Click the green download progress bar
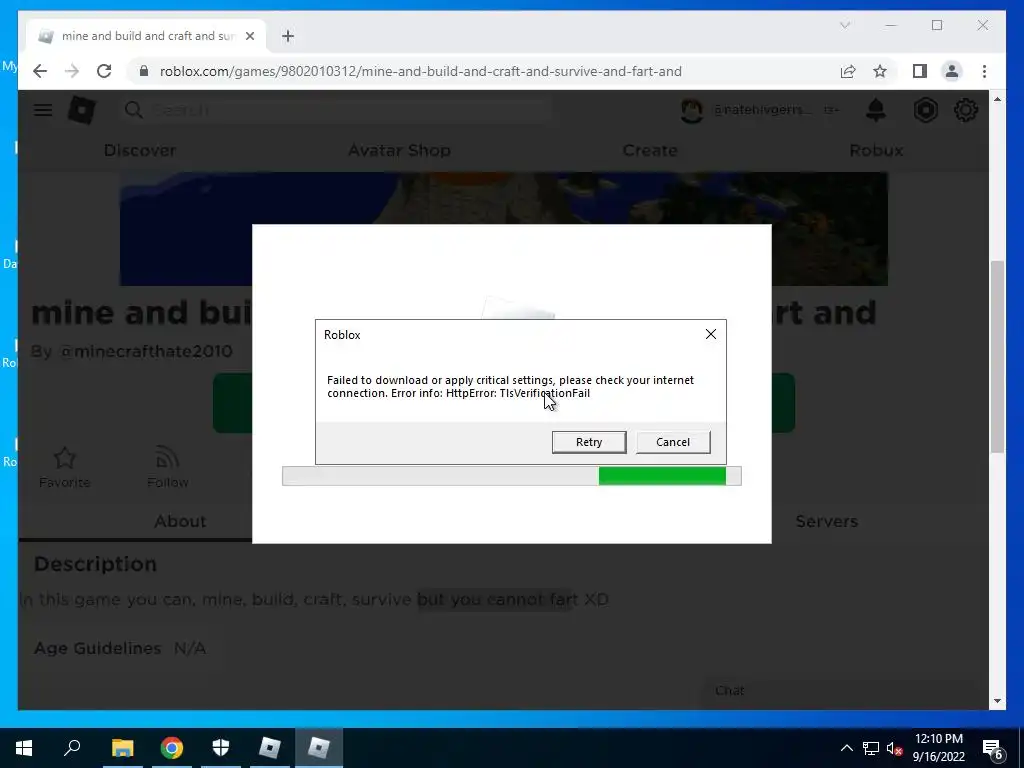Image resolution: width=1024 pixels, height=768 pixels. coord(662,476)
